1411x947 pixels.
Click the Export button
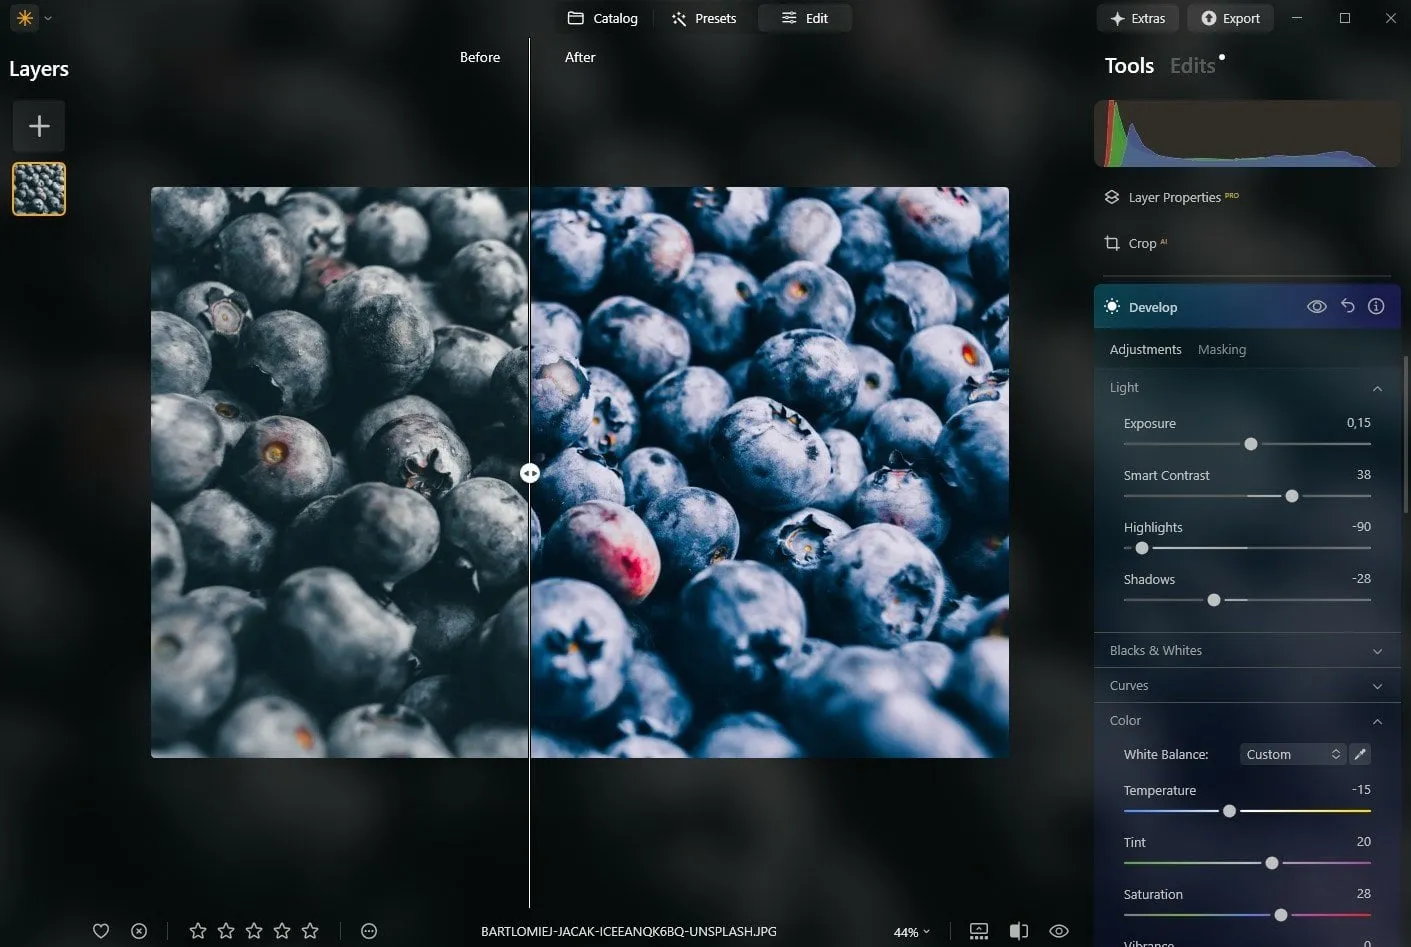[x=1231, y=18]
